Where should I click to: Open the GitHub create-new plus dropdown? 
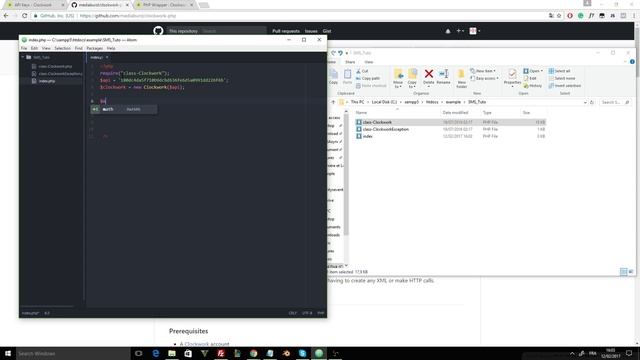pyautogui.click(x=460, y=31)
